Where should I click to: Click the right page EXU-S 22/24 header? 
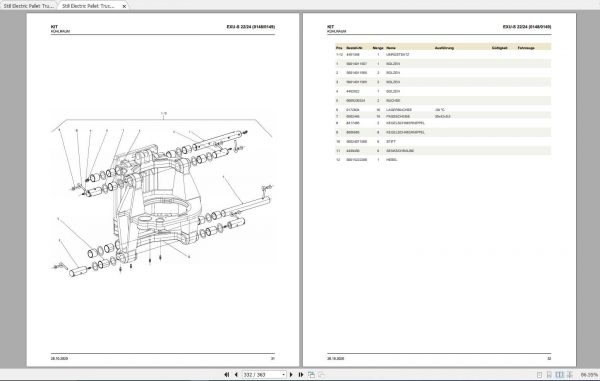tap(527, 27)
